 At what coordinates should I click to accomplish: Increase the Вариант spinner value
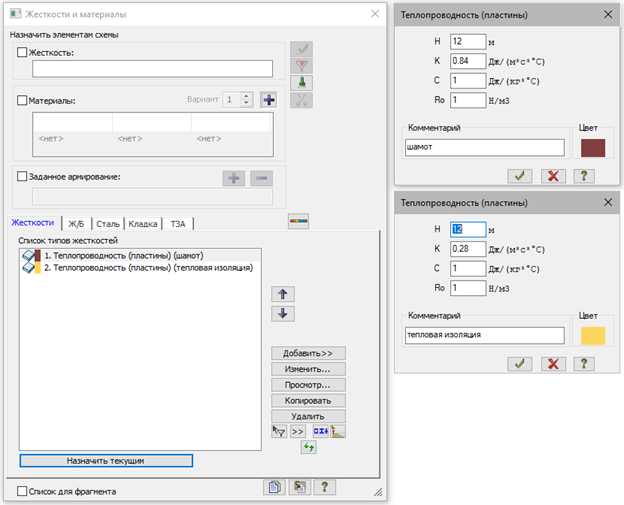(246, 96)
